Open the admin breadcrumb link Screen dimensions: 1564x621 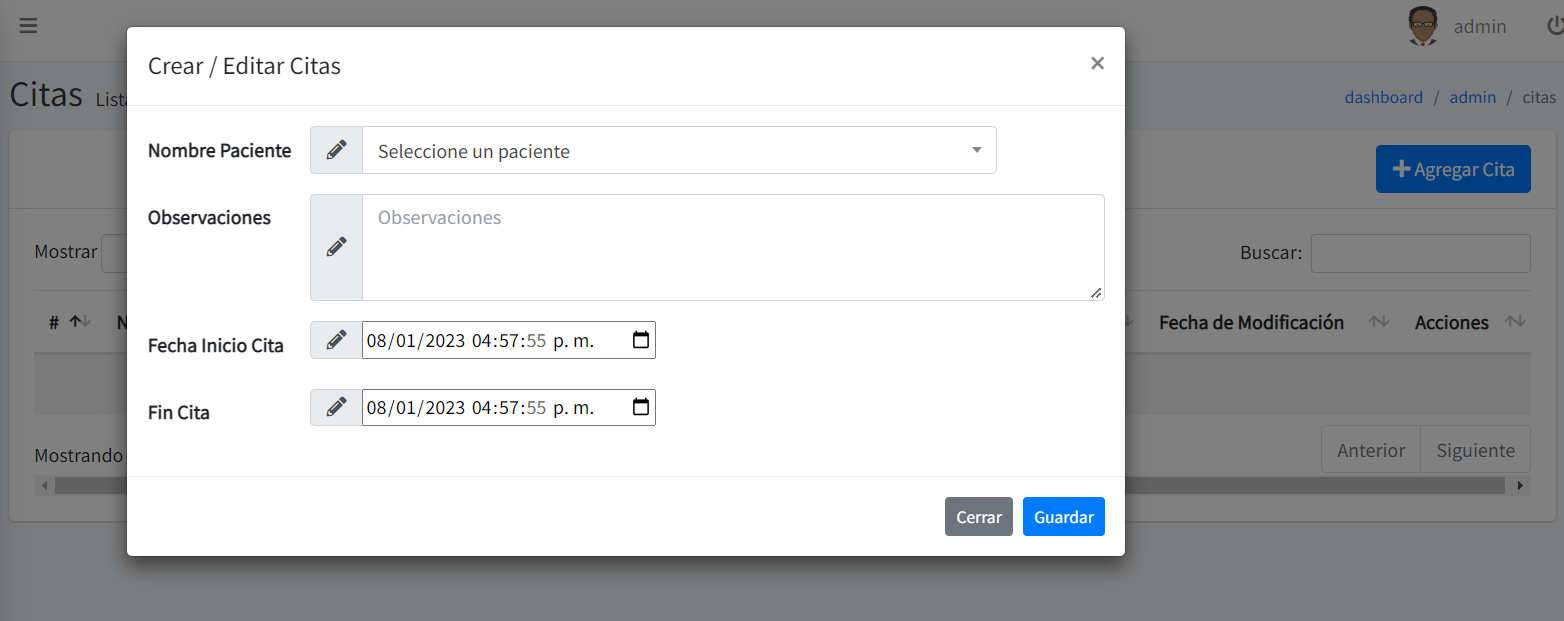pos(1472,97)
